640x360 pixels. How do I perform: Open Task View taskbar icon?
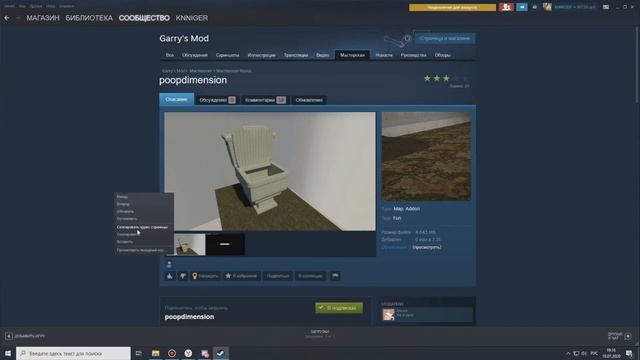pyautogui.click(x=139, y=353)
